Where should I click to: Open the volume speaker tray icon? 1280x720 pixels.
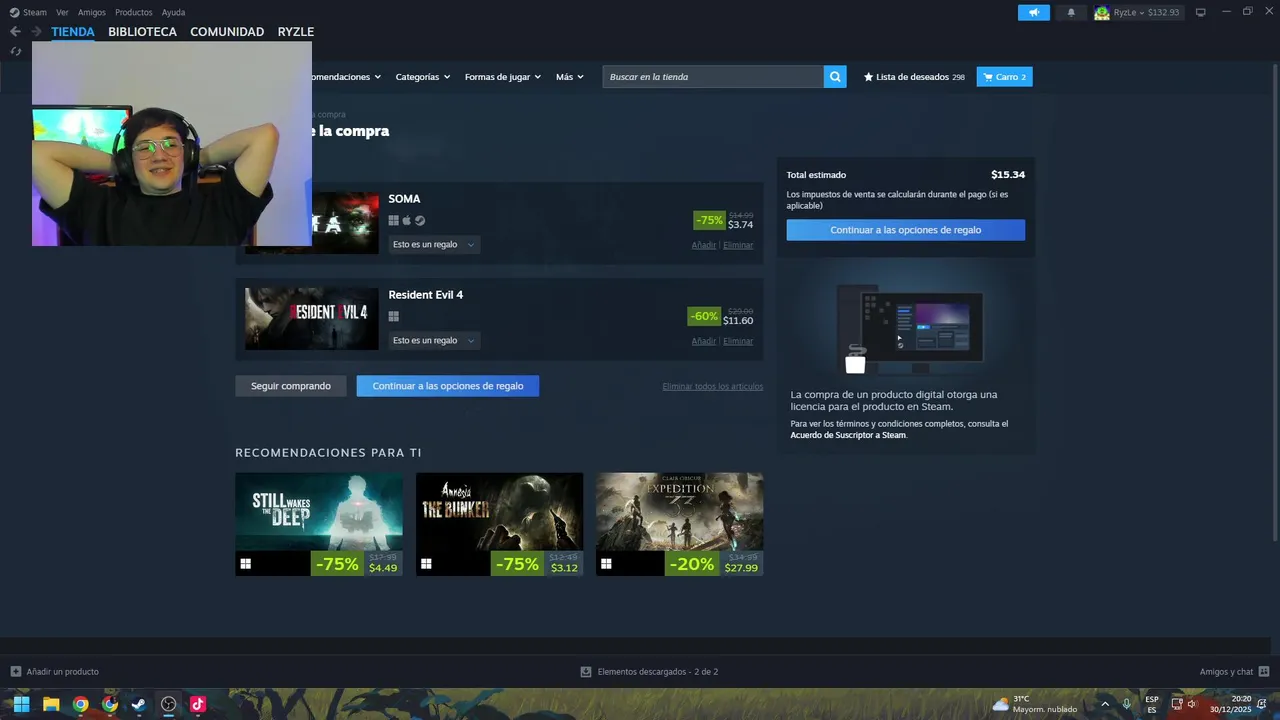pos(1192,704)
